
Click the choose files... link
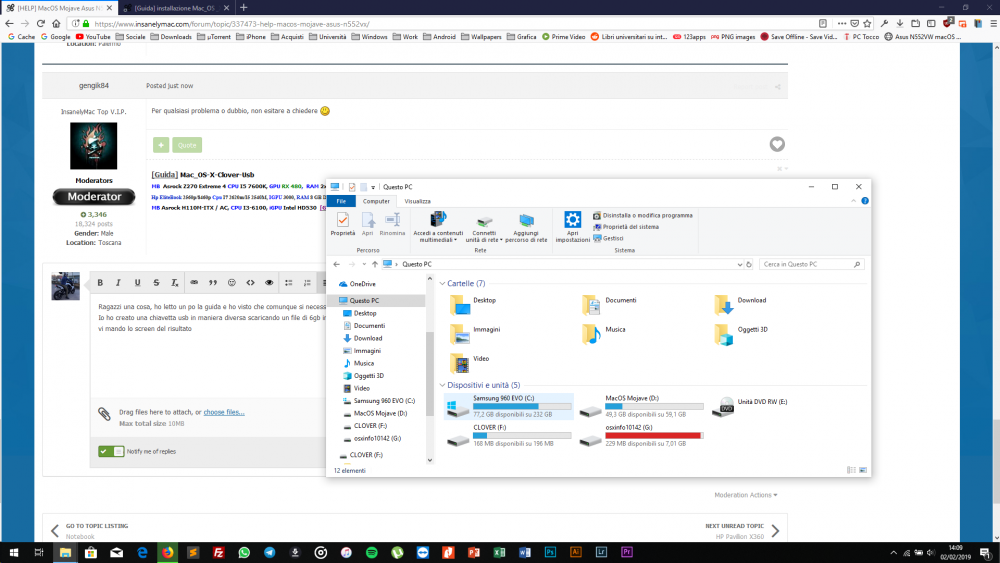pos(224,412)
